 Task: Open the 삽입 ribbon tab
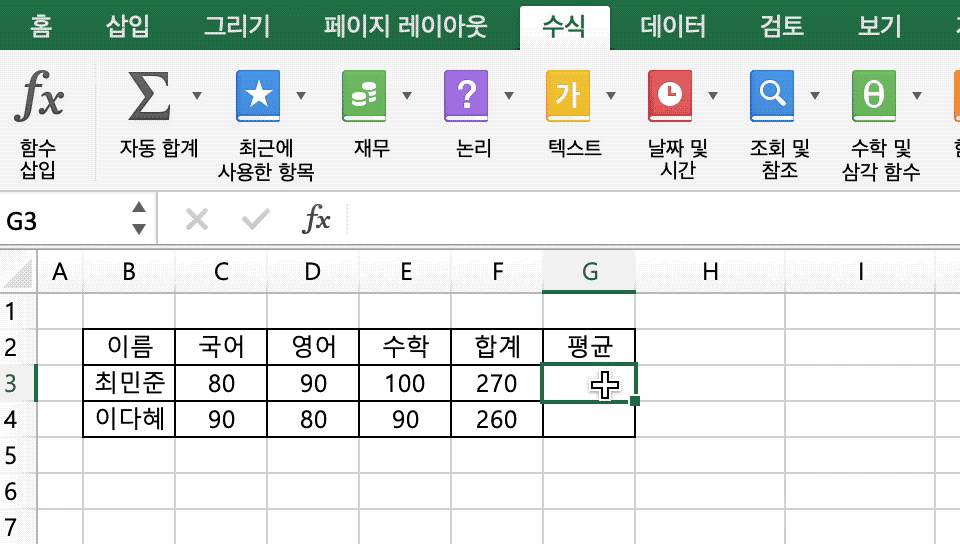[x=127, y=26]
